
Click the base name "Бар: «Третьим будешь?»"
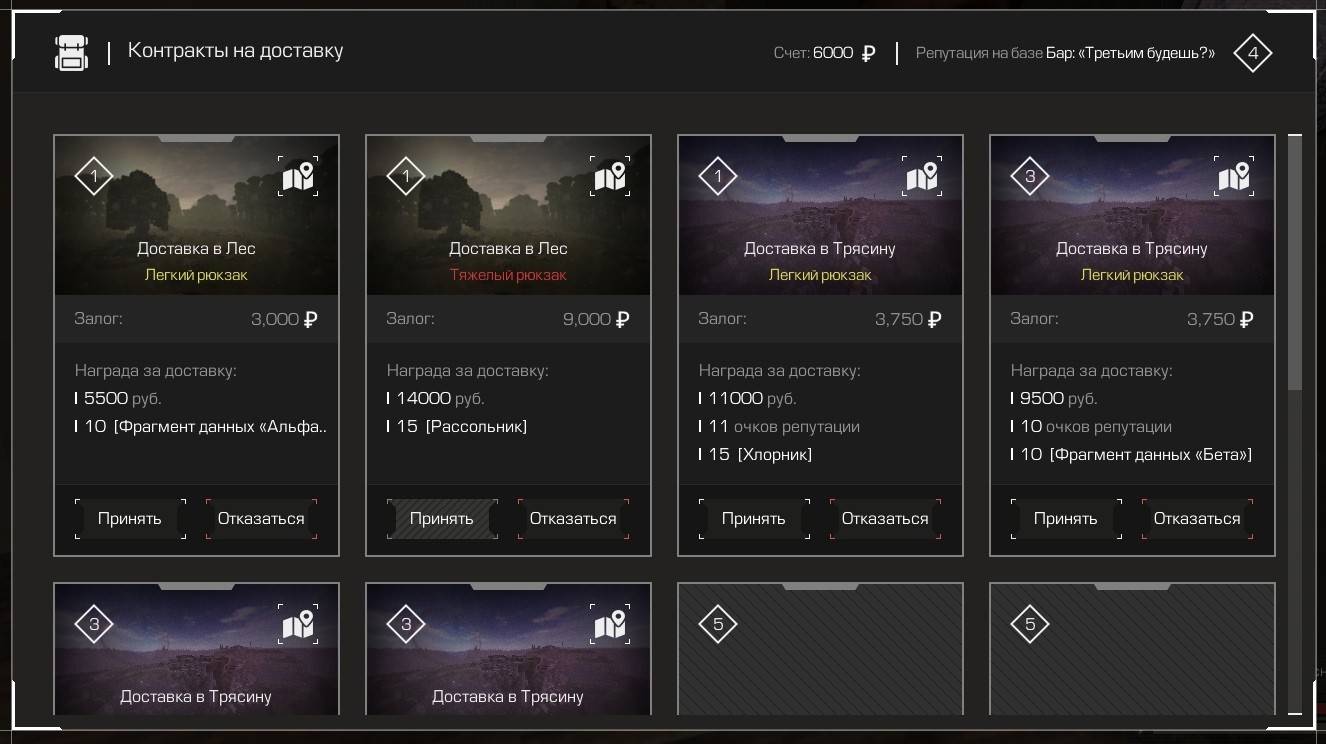tap(1130, 53)
